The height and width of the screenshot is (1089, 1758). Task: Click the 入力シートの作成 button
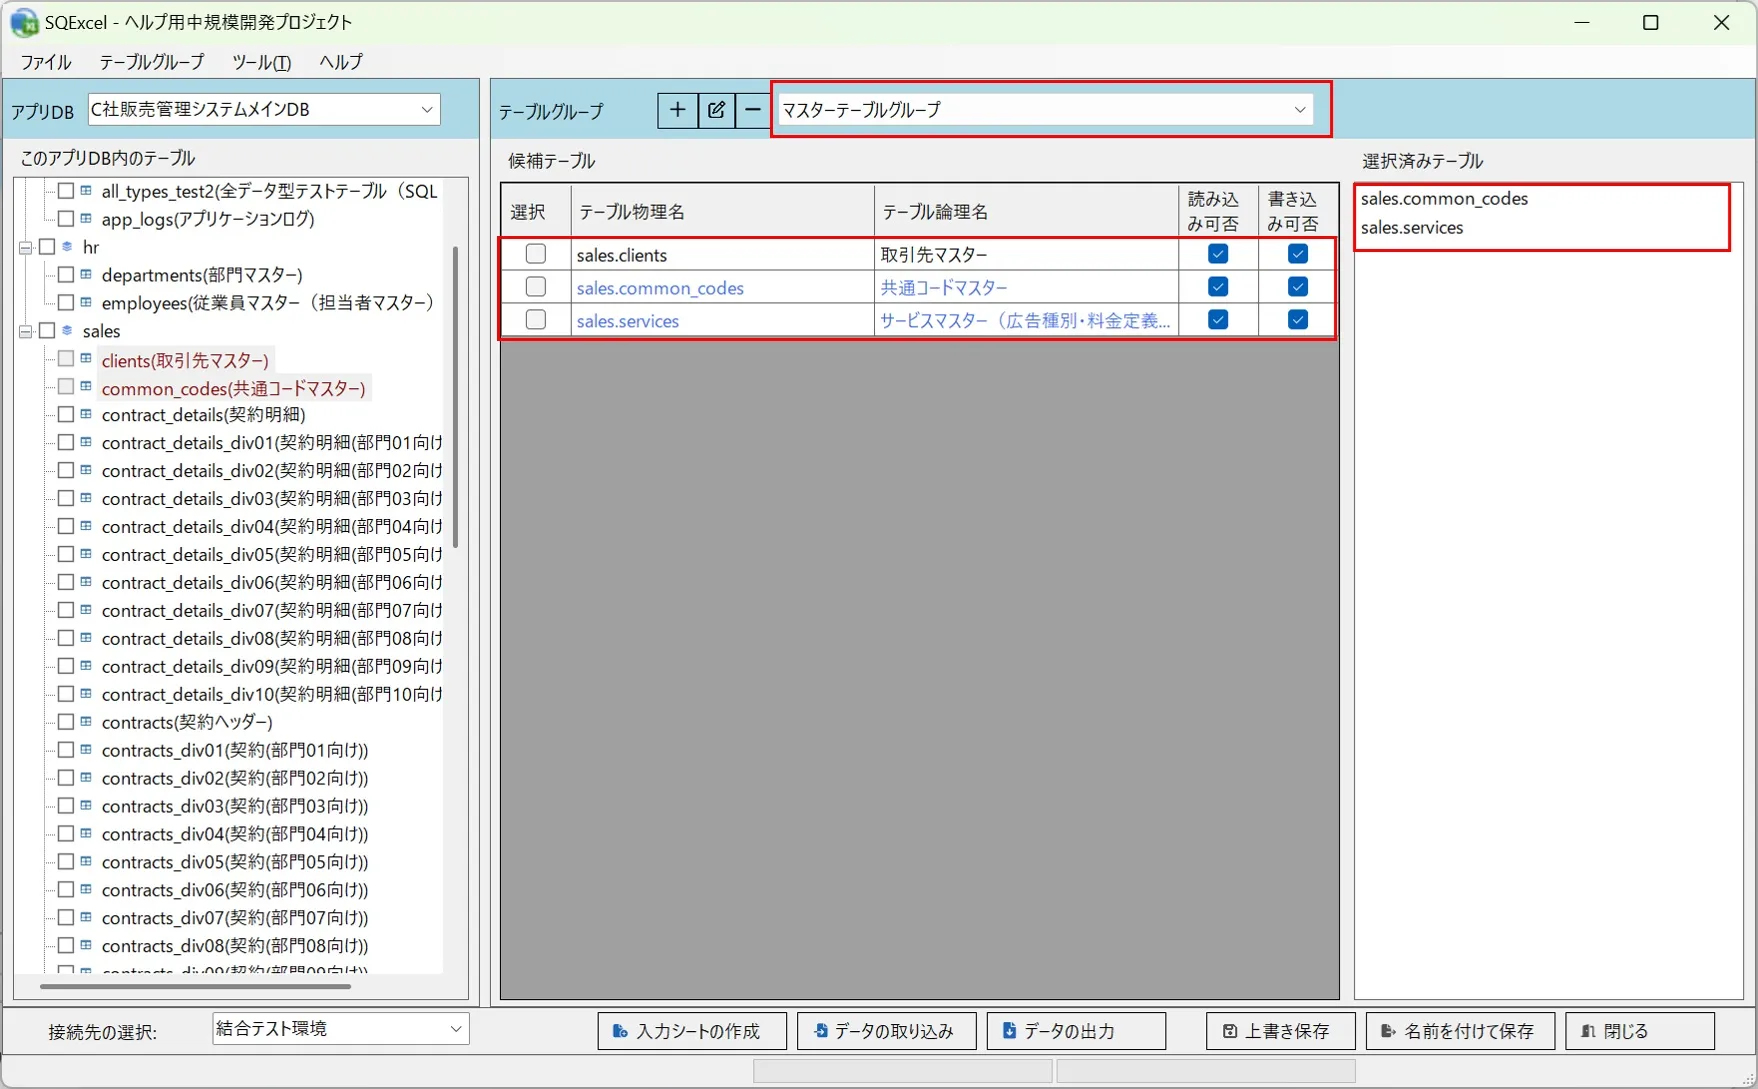[692, 1031]
